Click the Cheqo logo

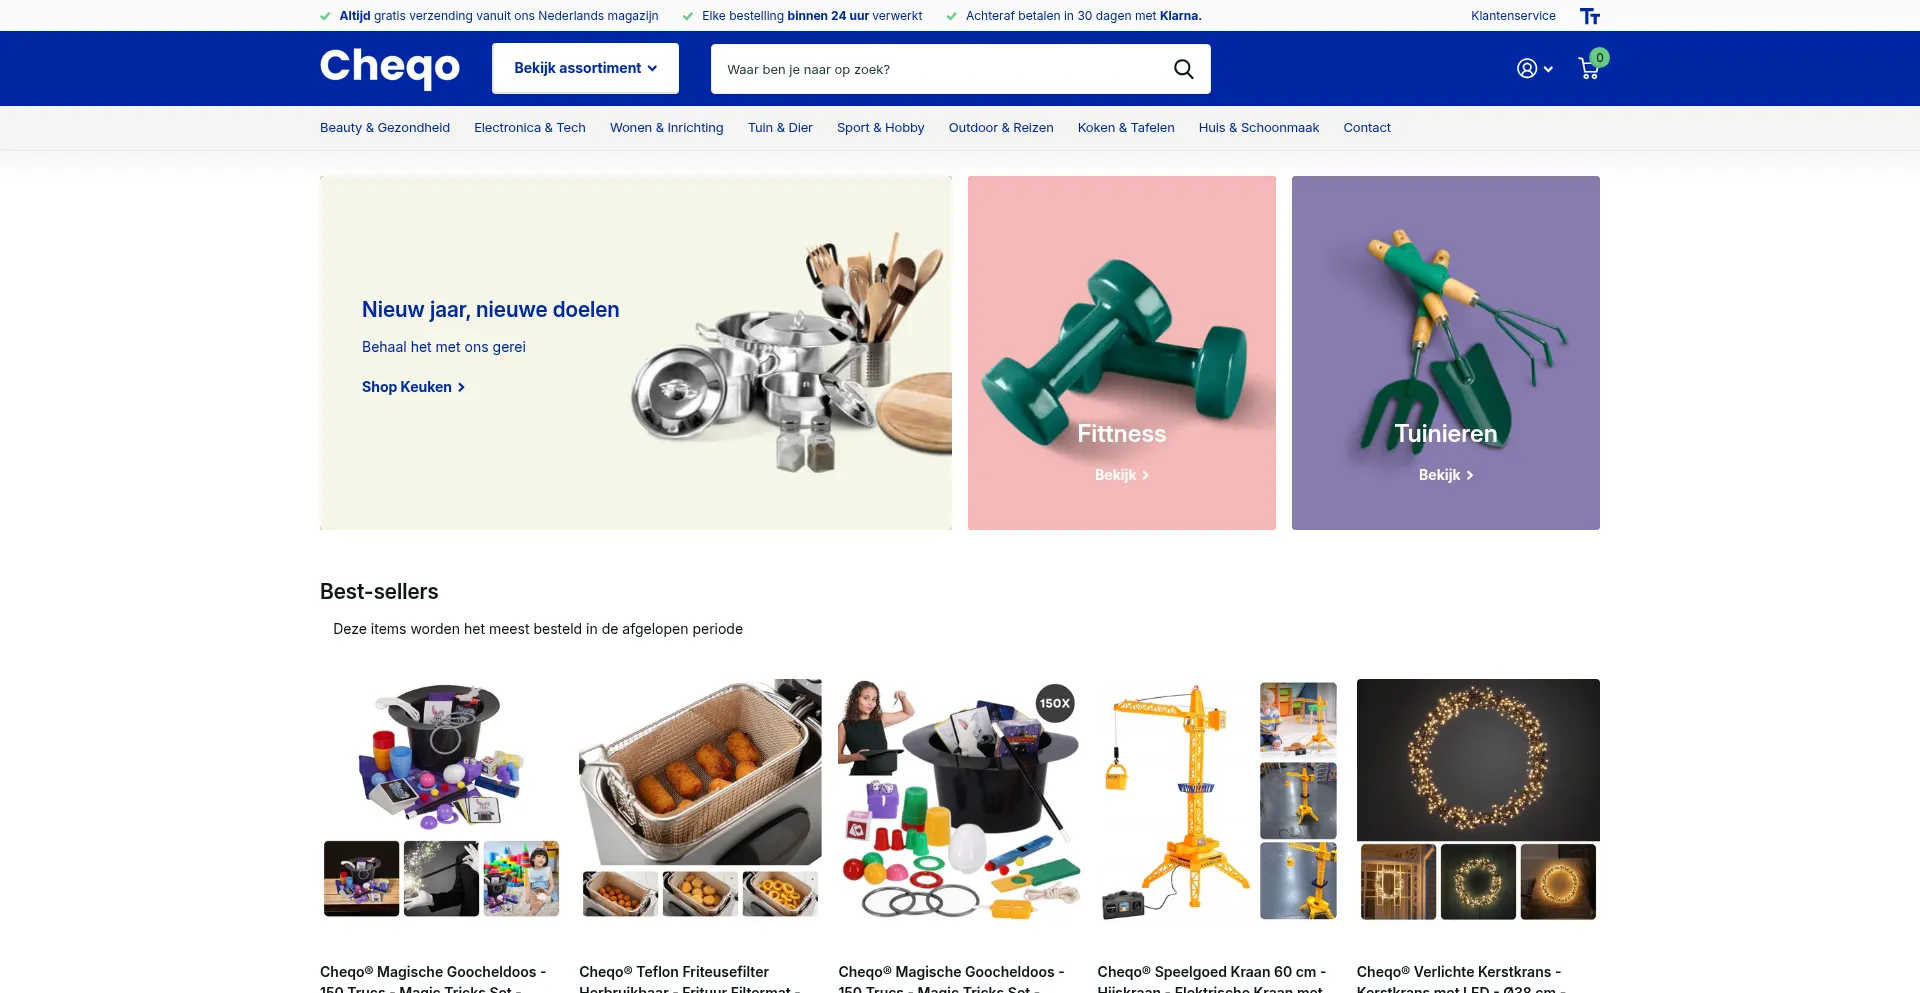click(x=390, y=68)
